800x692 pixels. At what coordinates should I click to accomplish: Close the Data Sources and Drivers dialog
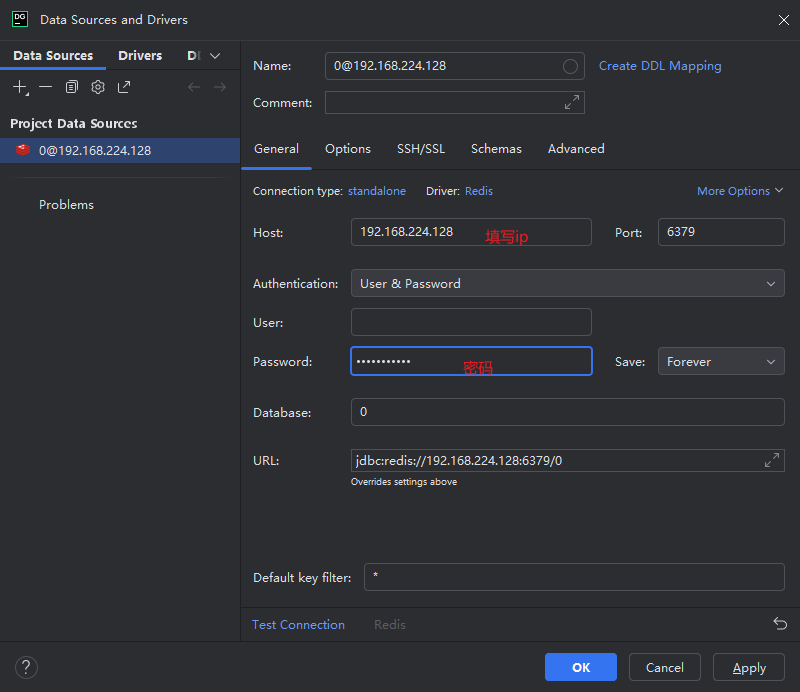[784, 20]
